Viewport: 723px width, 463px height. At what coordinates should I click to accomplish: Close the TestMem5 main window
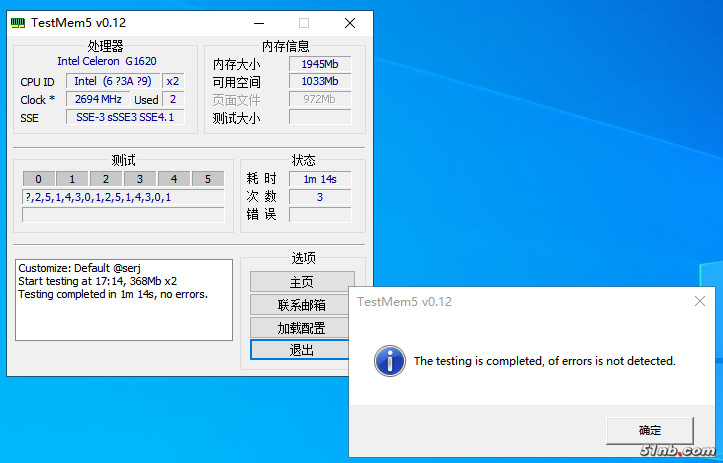[x=349, y=22]
